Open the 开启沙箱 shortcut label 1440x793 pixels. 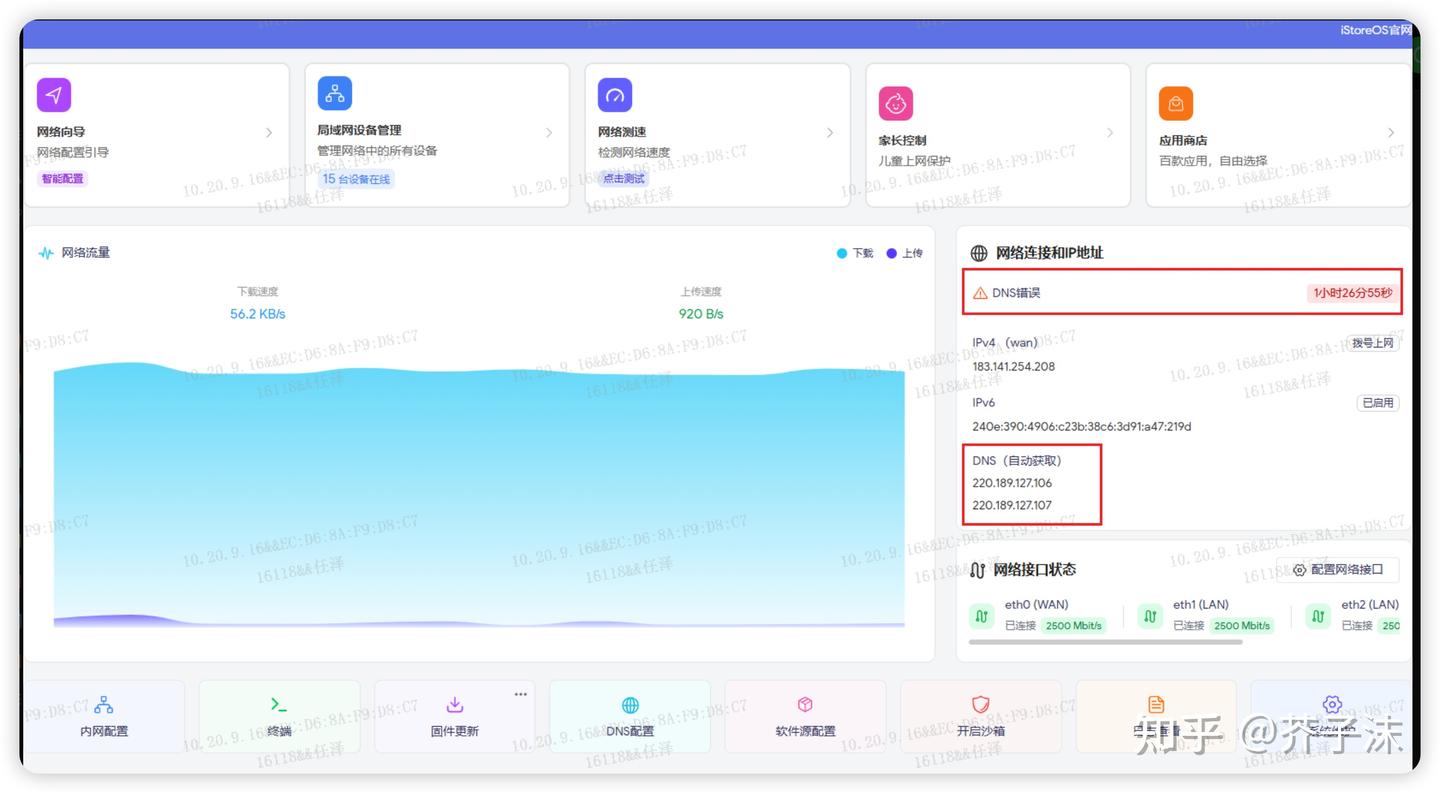981,731
